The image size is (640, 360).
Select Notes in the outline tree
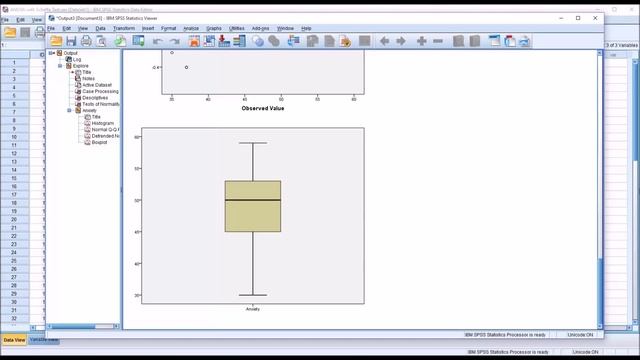pos(88,78)
